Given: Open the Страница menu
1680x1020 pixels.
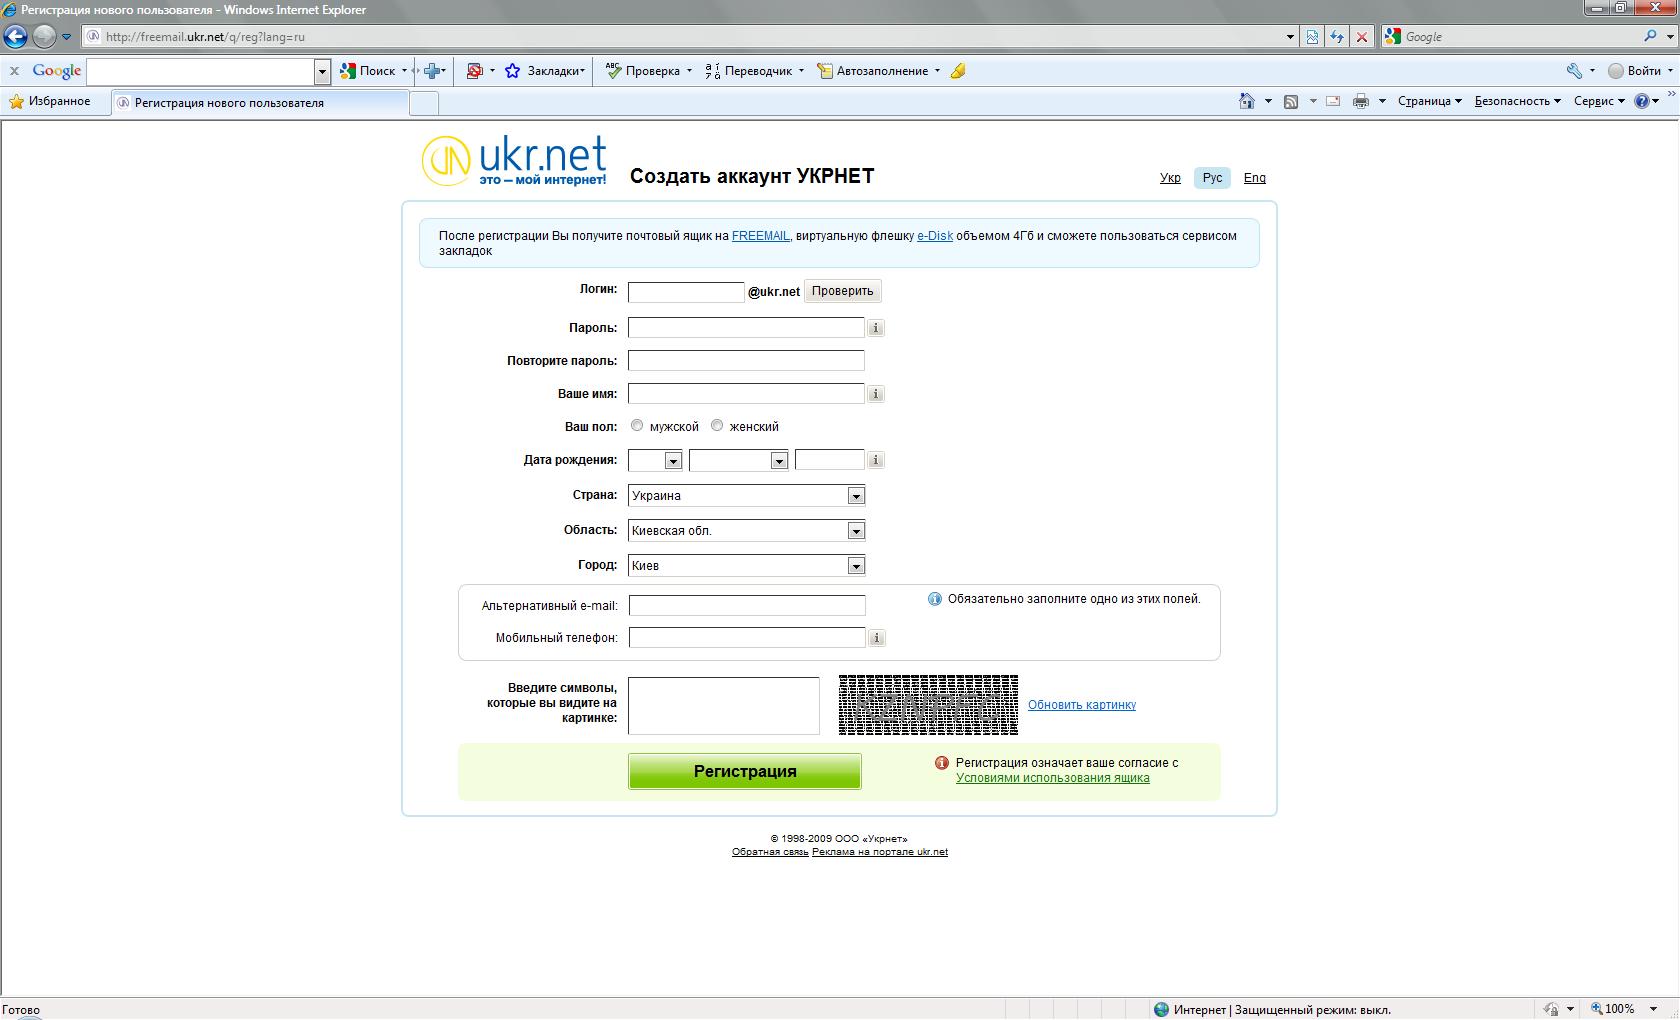Looking at the screenshot, I should click(1430, 101).
